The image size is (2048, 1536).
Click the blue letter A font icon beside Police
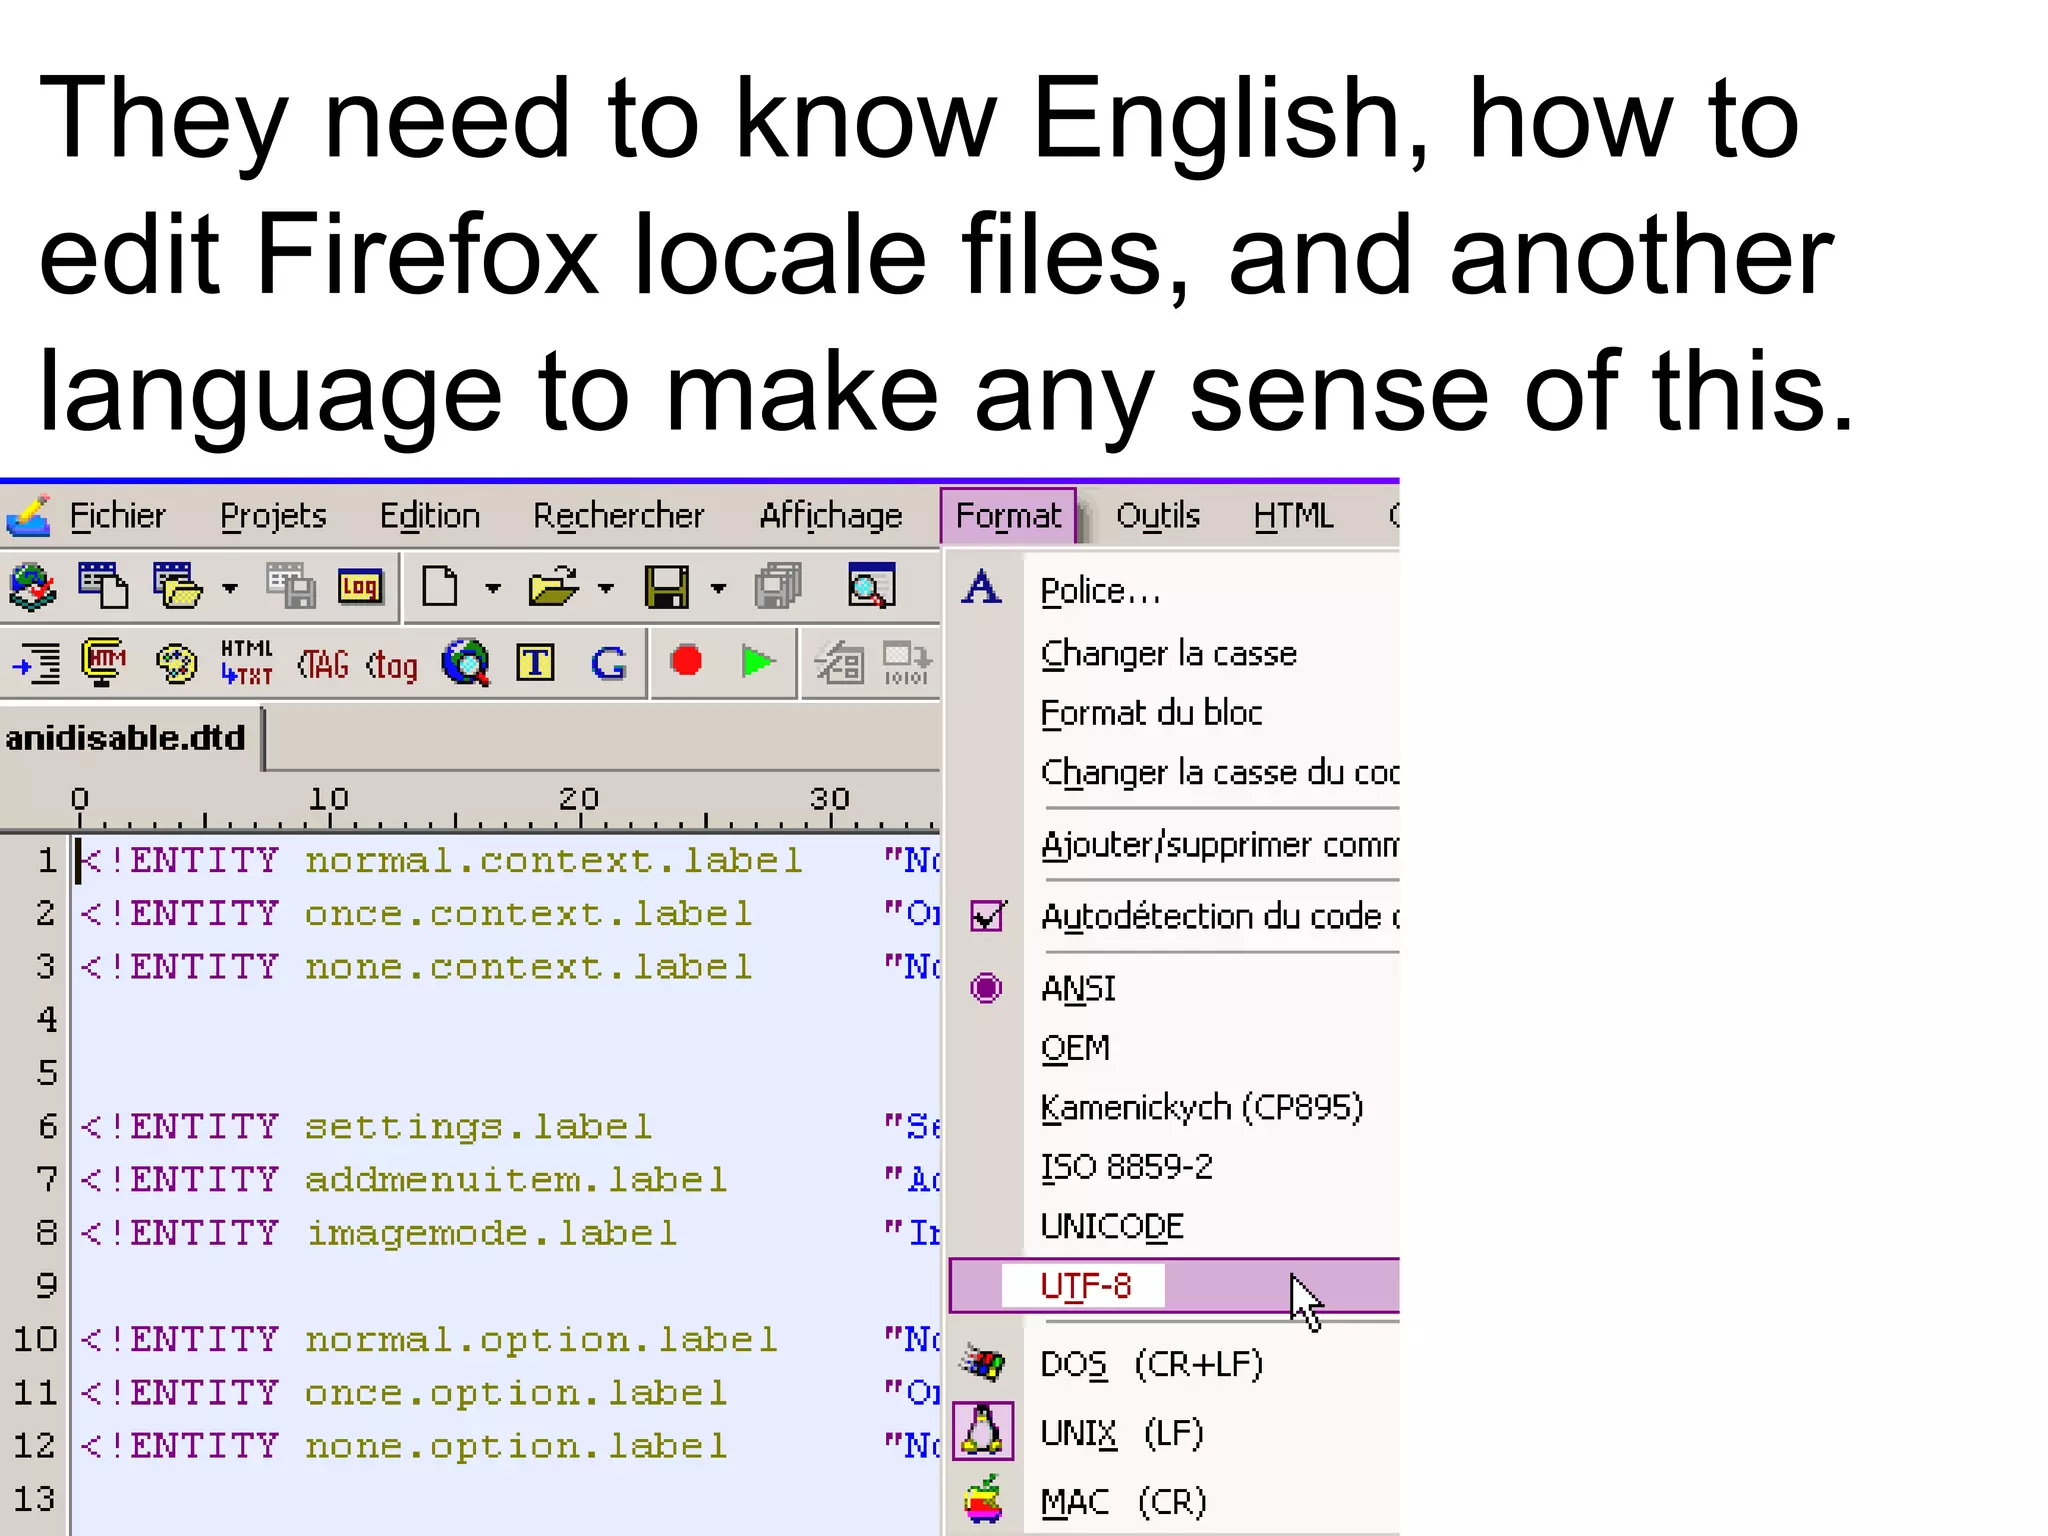[x=982, y=587]
